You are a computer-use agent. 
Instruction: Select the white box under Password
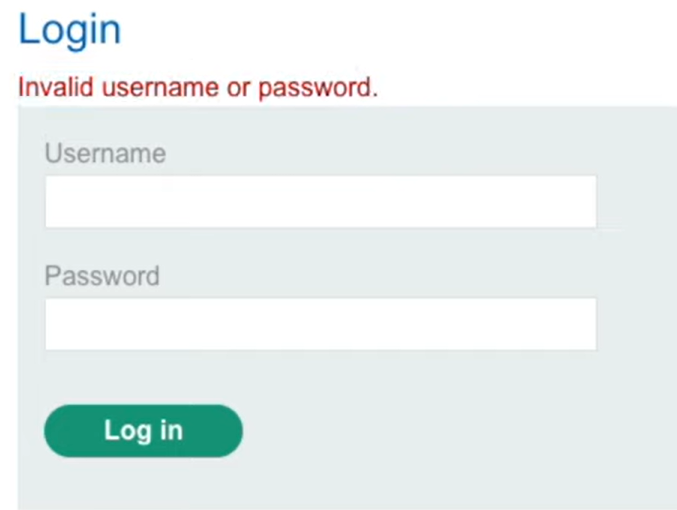tap(320, 323)
